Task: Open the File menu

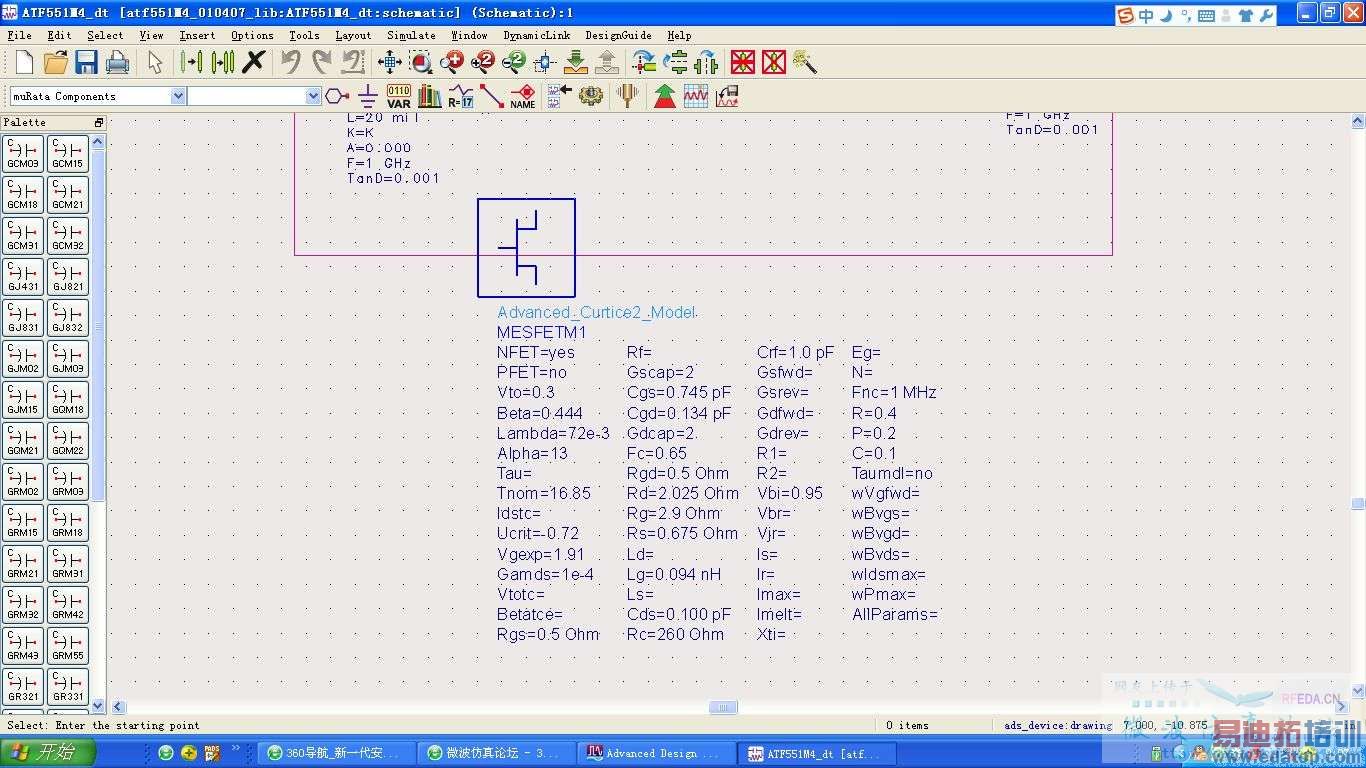Action: (x=19, y=35)
